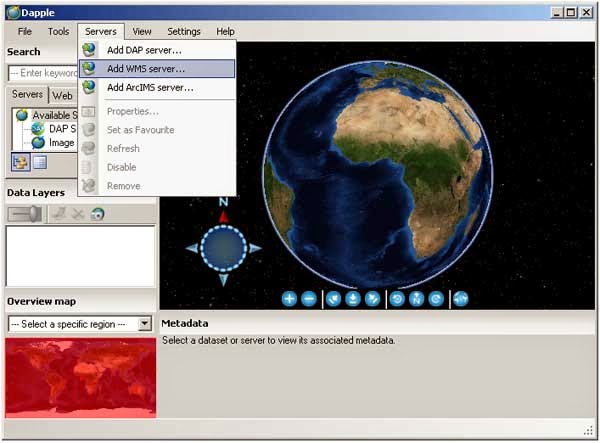Click the greyed Remove menu entry

[157, 186]
